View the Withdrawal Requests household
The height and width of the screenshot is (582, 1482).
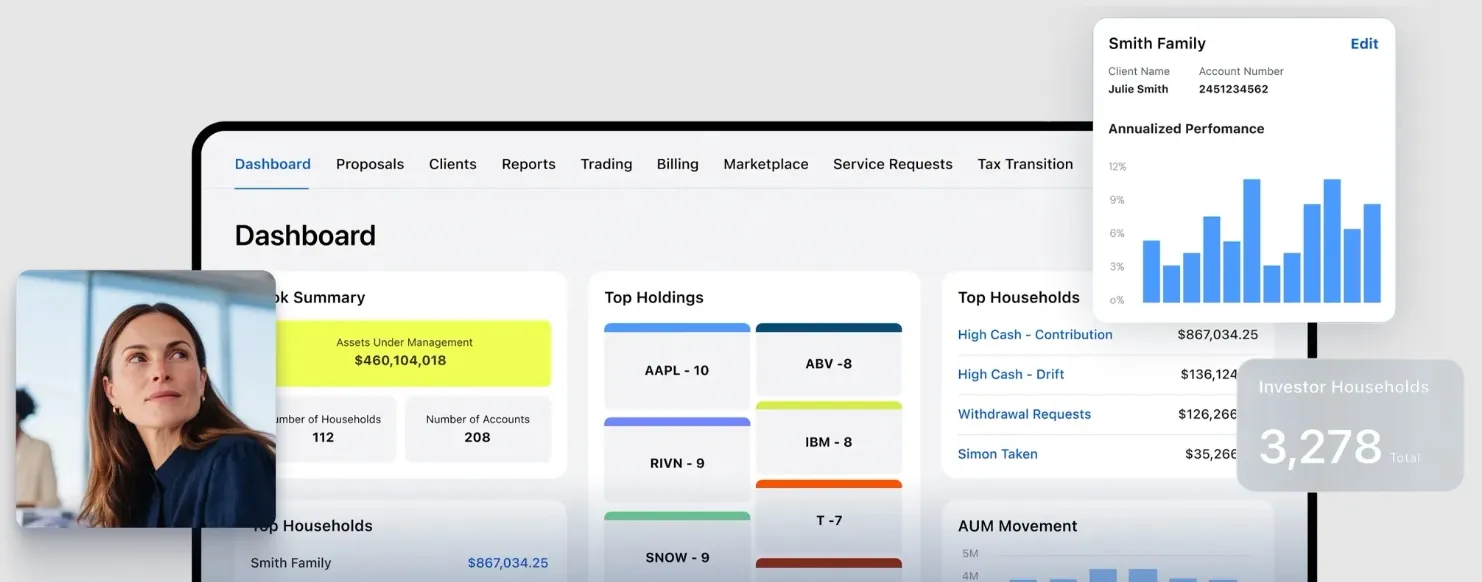tap(1024, 413)
